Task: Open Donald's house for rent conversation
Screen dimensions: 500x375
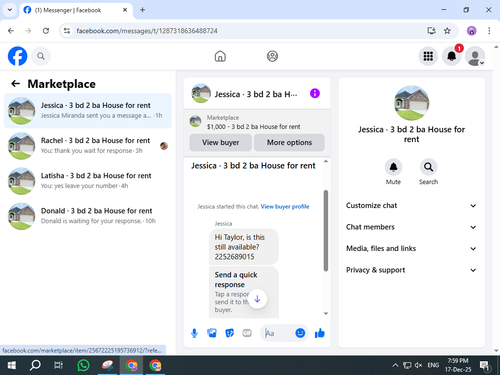Action: click(x=88, y=216)
